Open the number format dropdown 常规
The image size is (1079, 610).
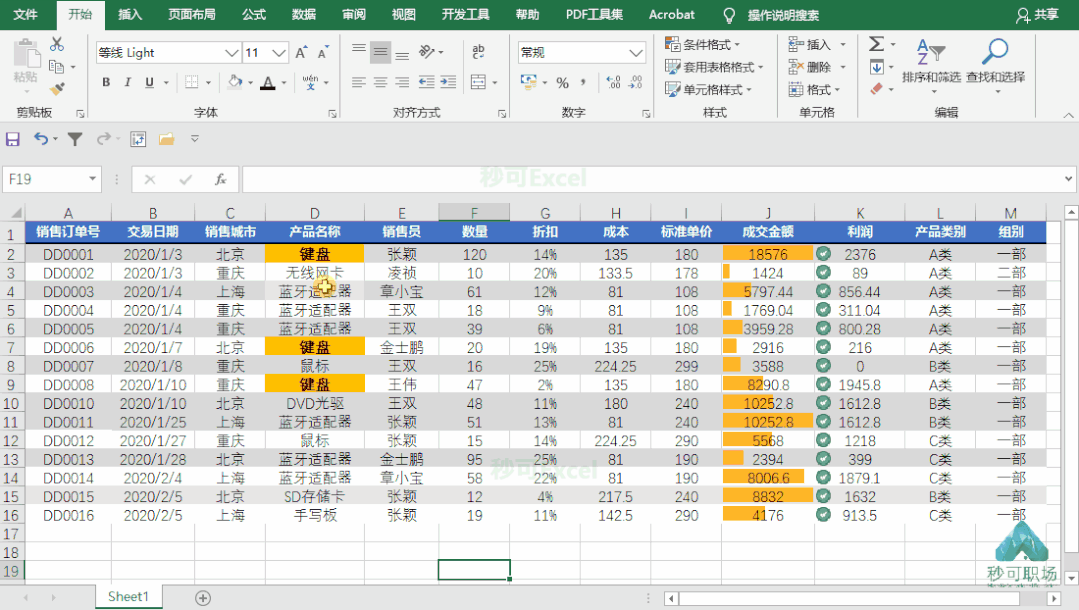pyautogui.click(x=636, y=52)
